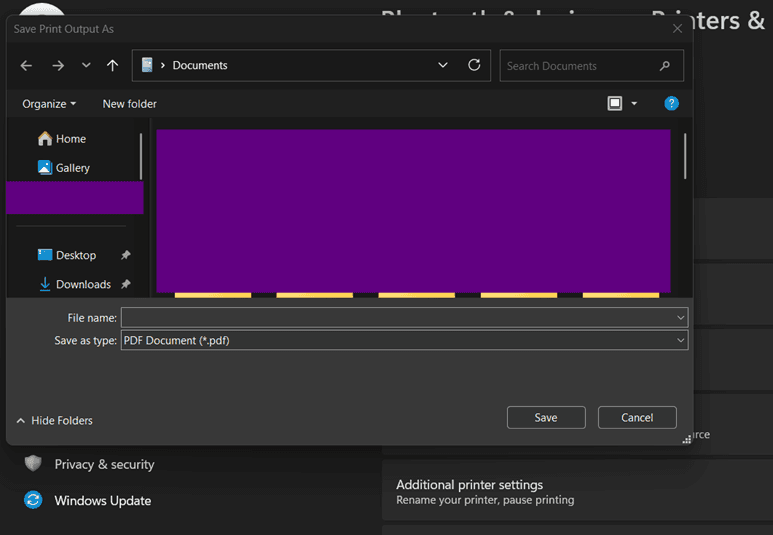Click the Save button

[546, 418]
